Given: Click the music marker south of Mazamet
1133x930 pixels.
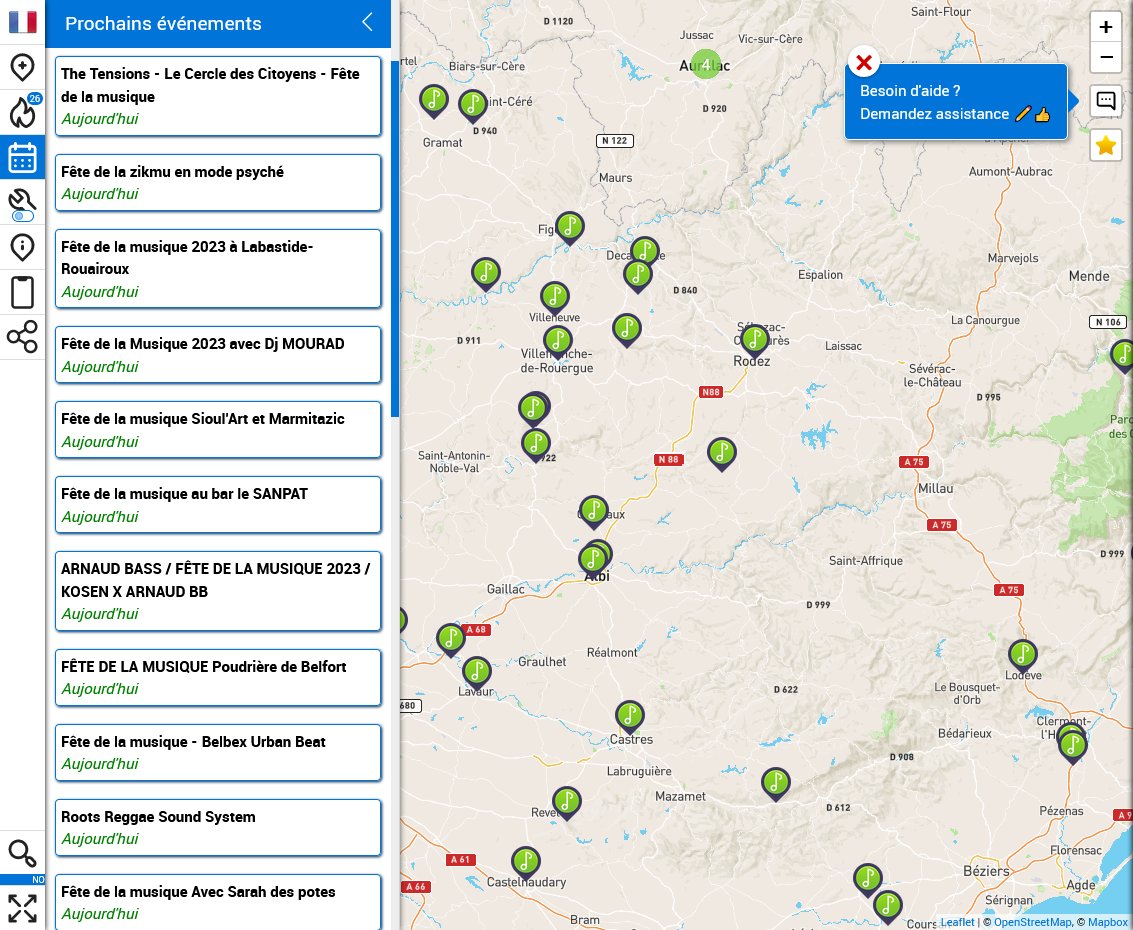Looking at the screenshot, I should pos(775,785).
